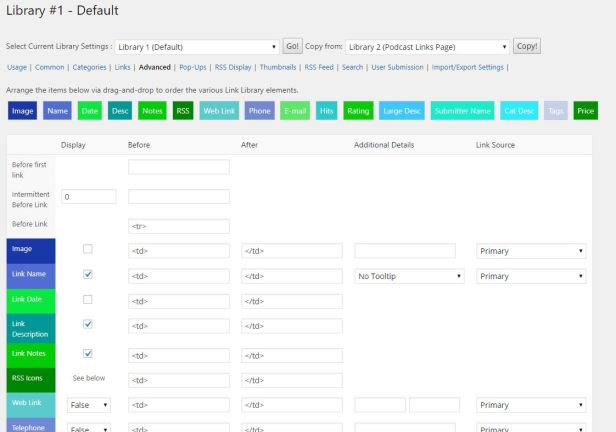The image size is (616, 432).
Task: Click the green Rating tile
Action: [x=358, y=111]
